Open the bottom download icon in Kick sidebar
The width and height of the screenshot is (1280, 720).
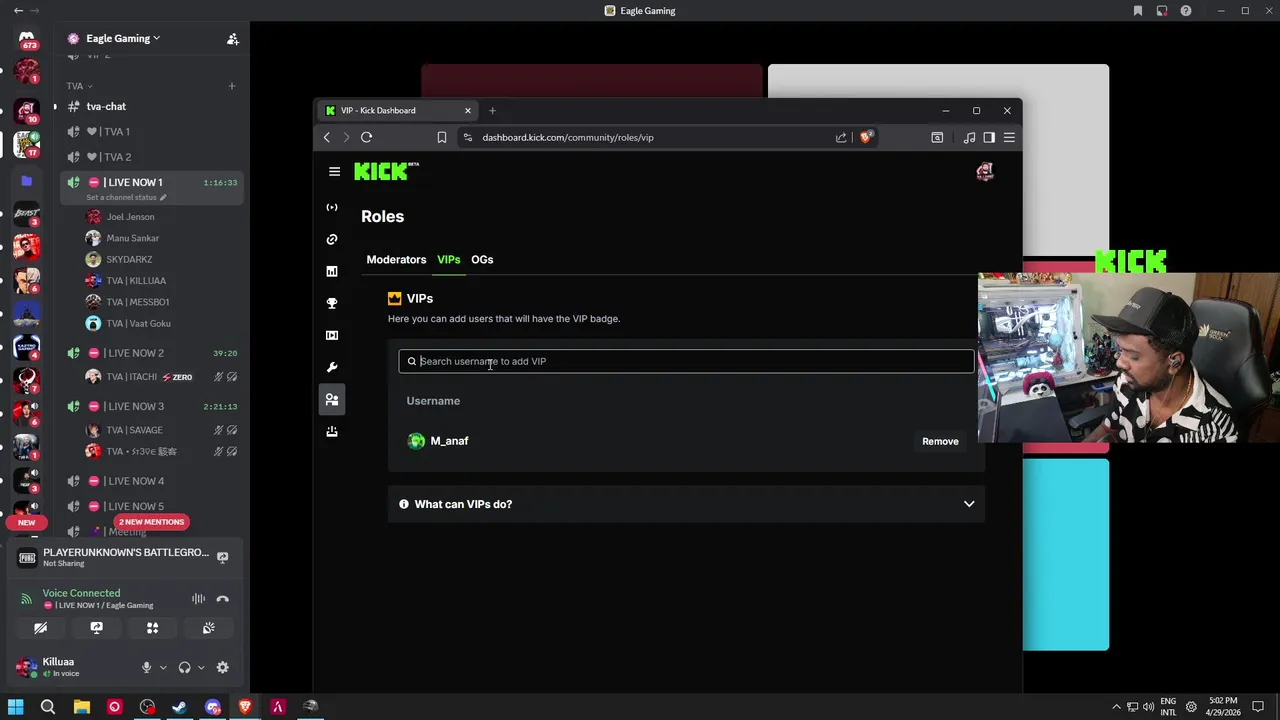[x=332, y=431]
